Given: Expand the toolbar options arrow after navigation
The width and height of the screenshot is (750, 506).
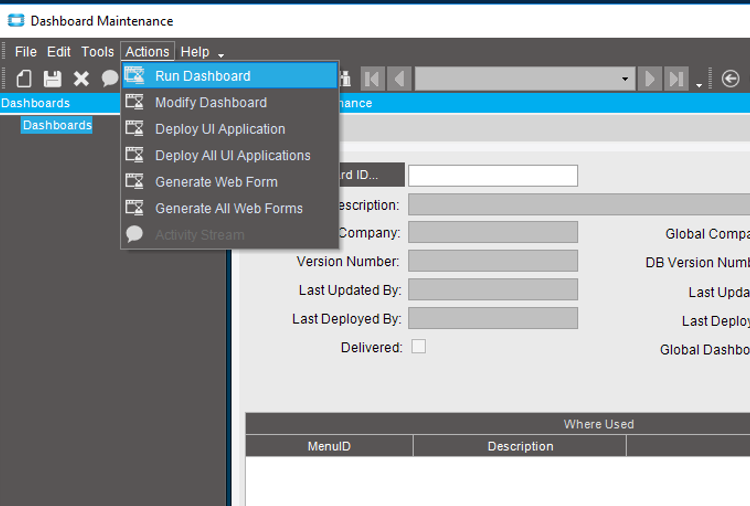Looking at the screenshot, I should tap(699, 85).
